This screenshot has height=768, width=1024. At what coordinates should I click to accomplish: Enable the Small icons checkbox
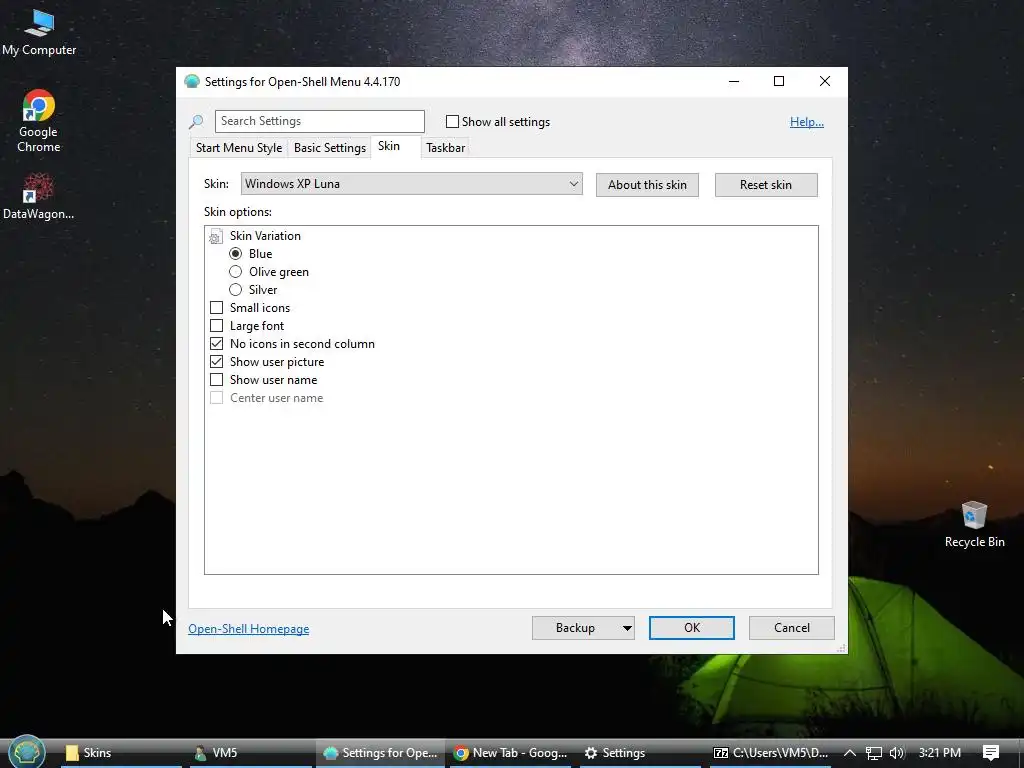coord(216,308)
